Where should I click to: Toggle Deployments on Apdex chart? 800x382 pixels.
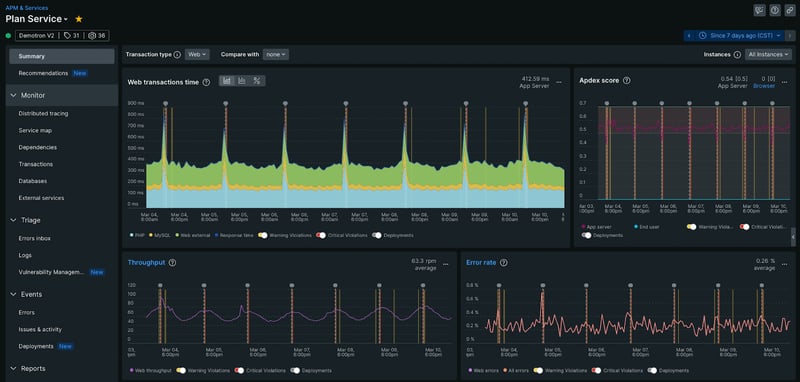coord(586,236)
